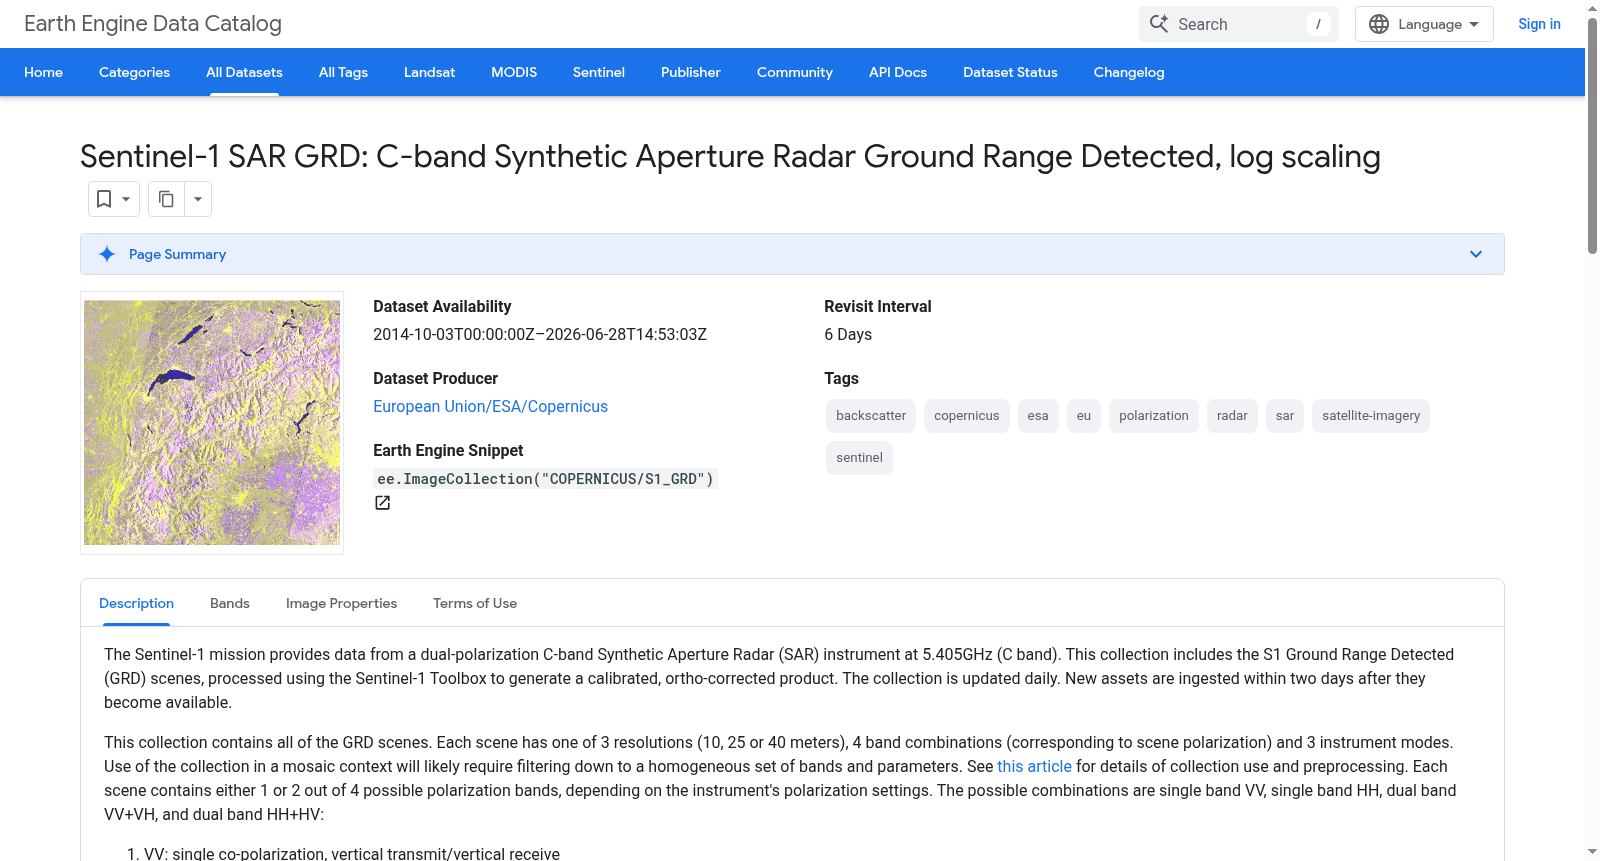This screenshot has width=1600, height=861.
Task: Open snippet in Code Editor icon
Action: (x=382, y=503)
